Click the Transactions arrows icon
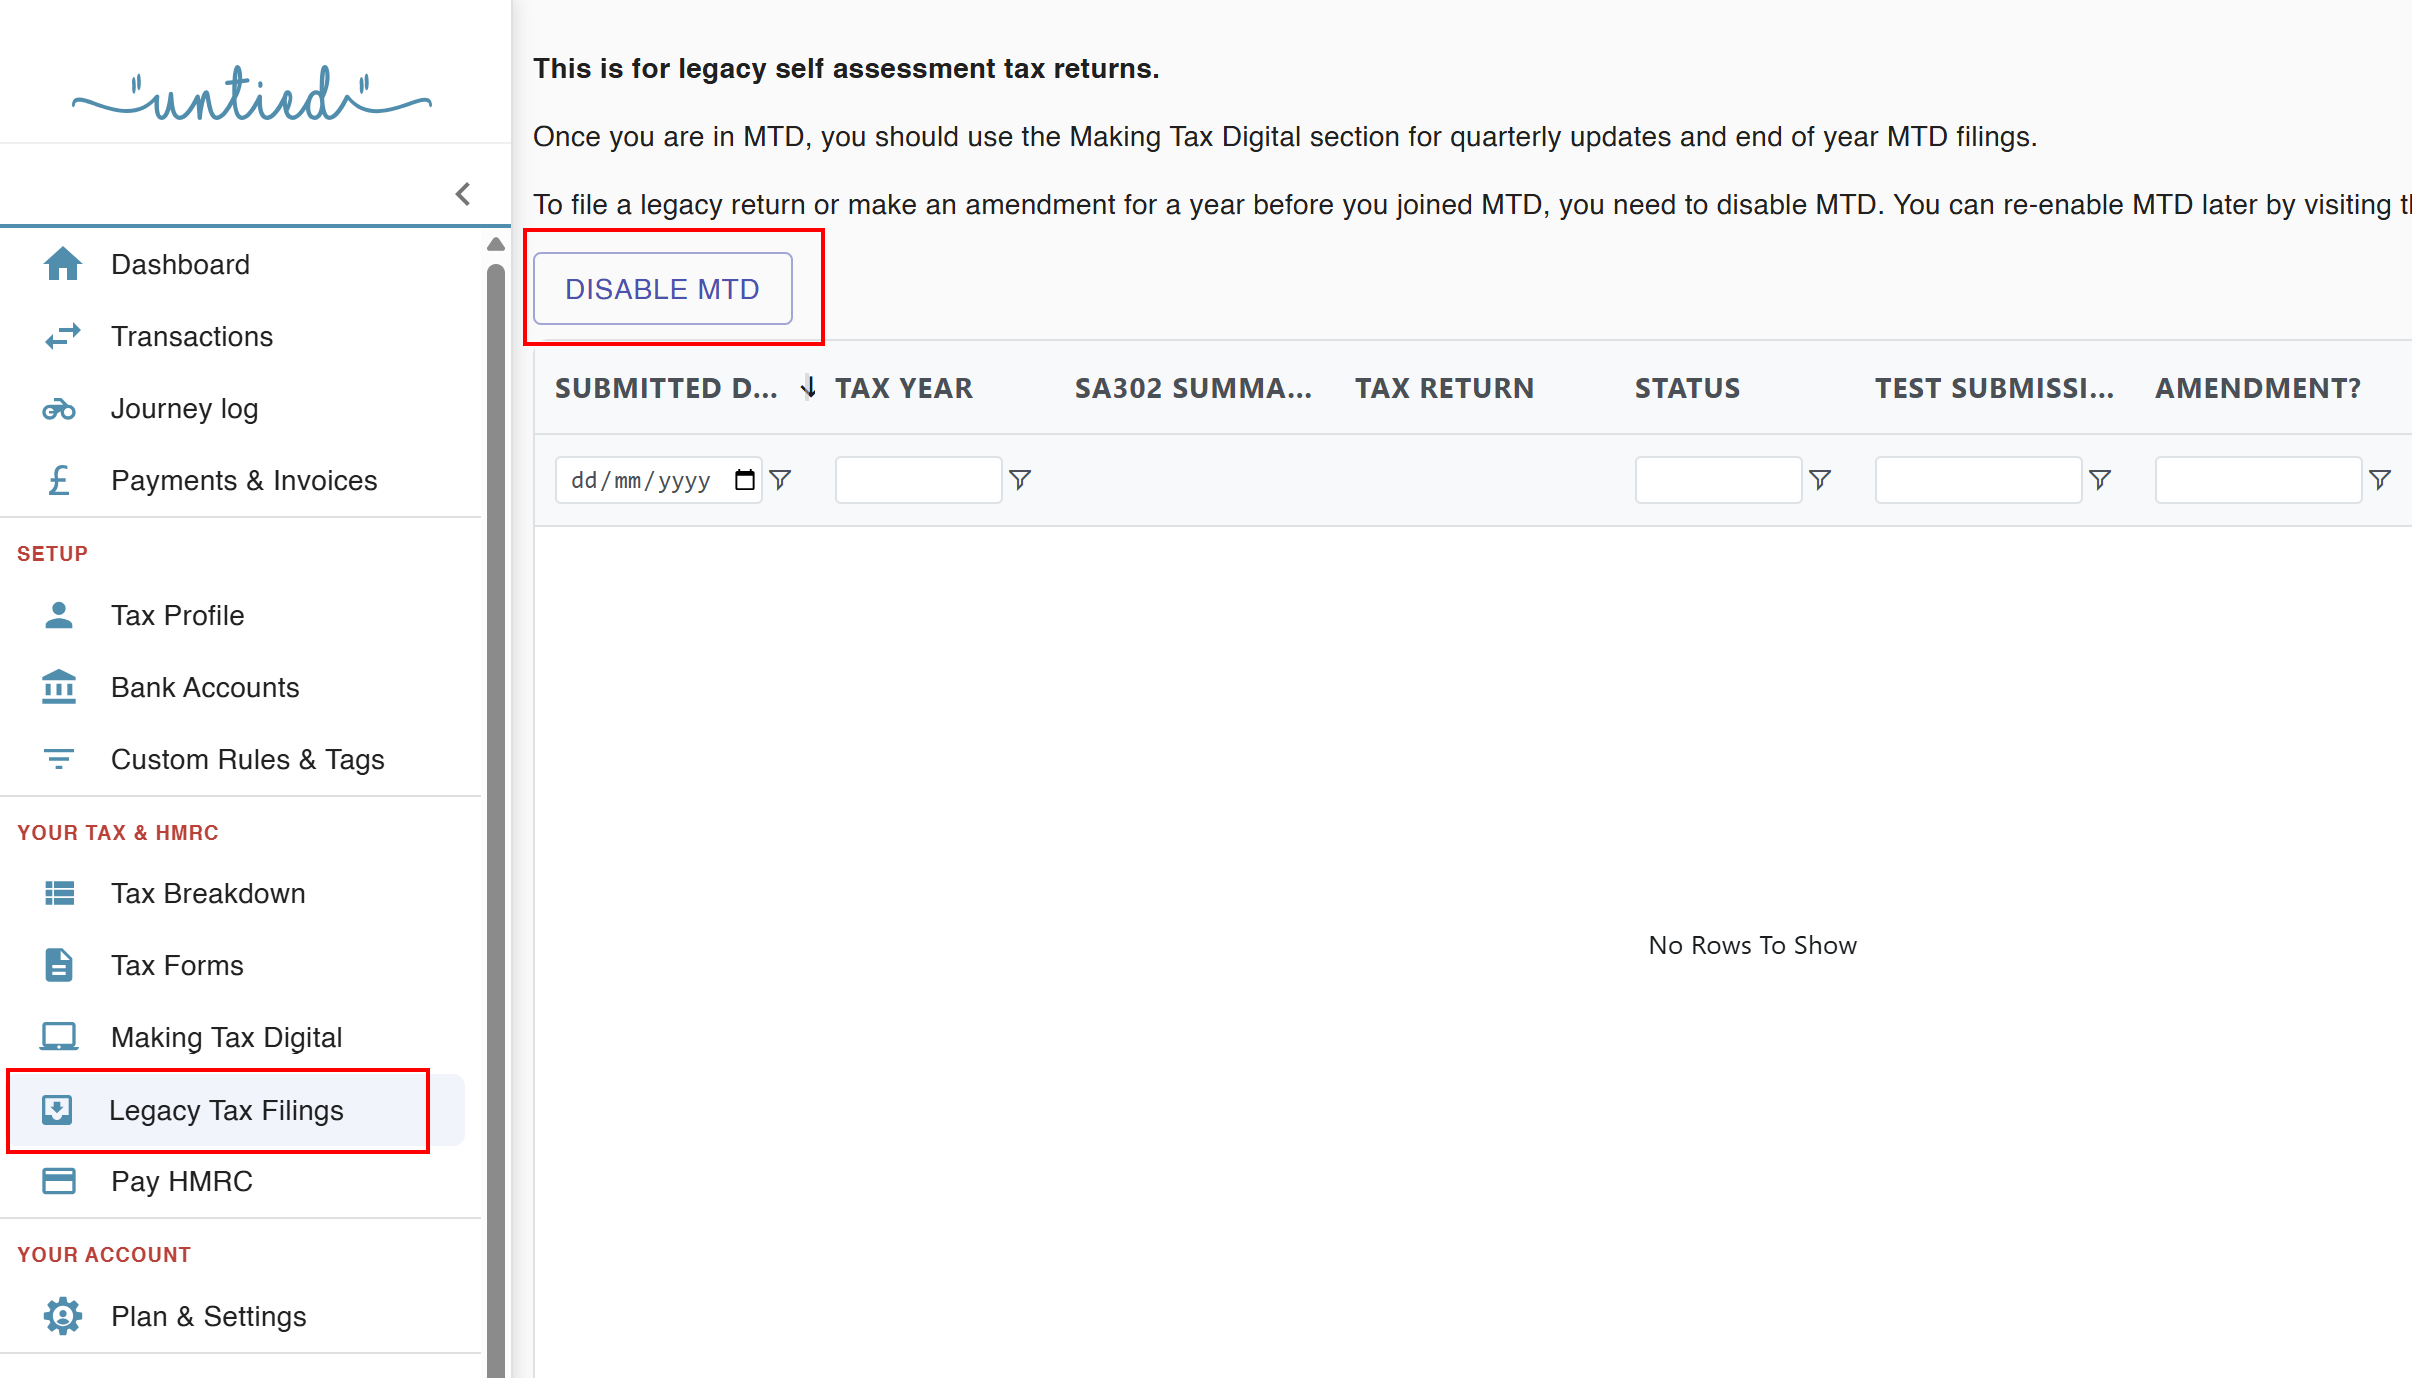2412x1378 pixels. 62,336
